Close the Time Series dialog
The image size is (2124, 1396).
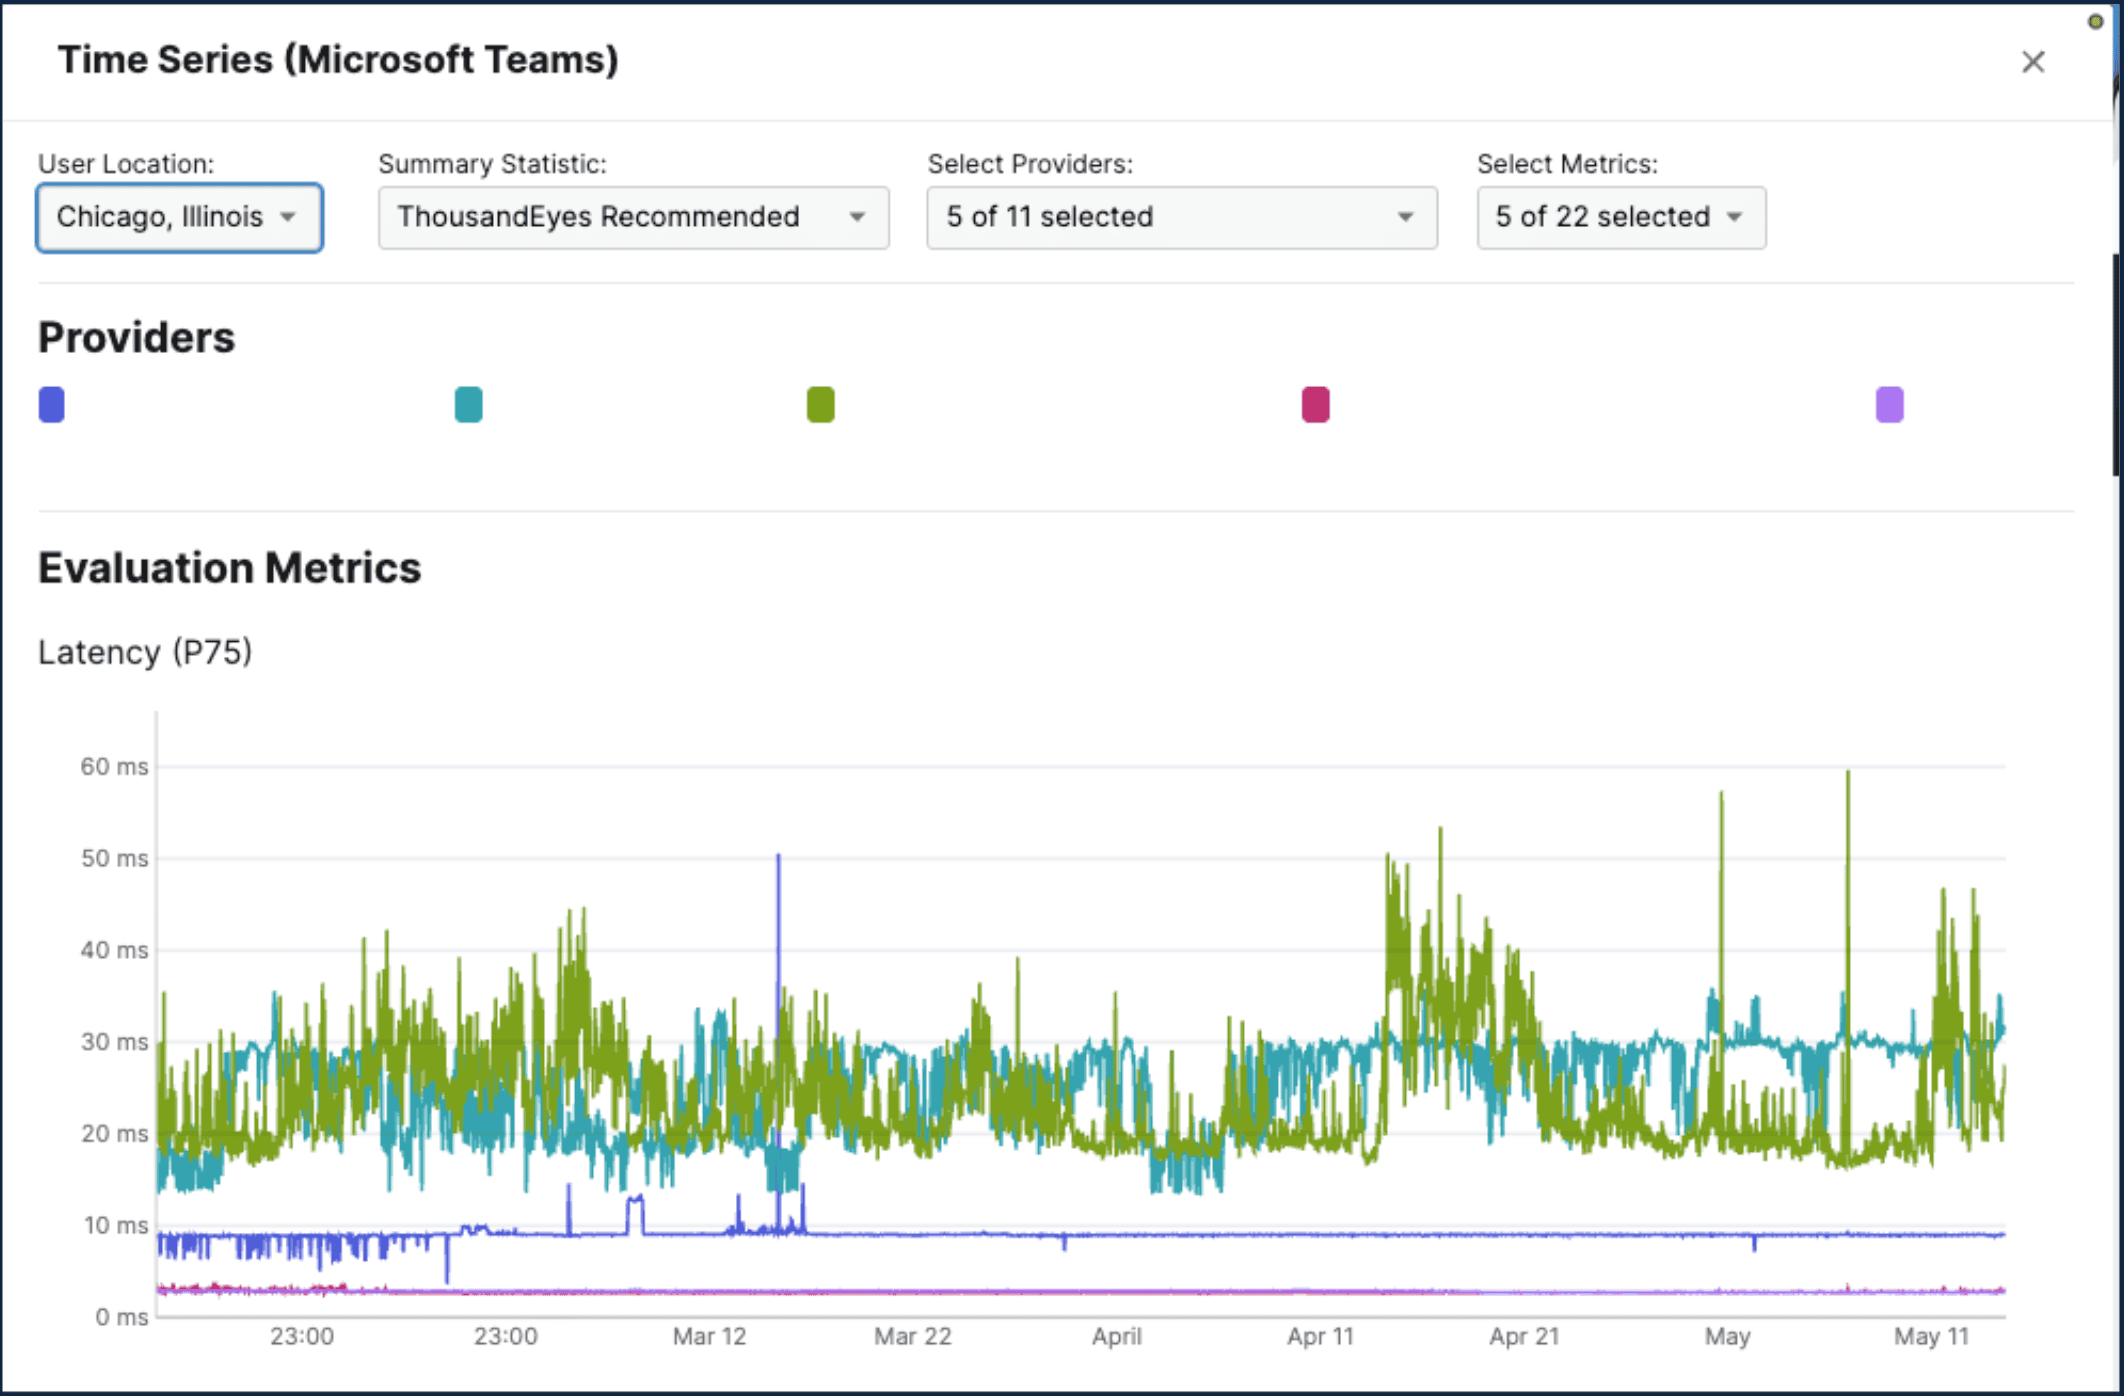pos(2032,62)
